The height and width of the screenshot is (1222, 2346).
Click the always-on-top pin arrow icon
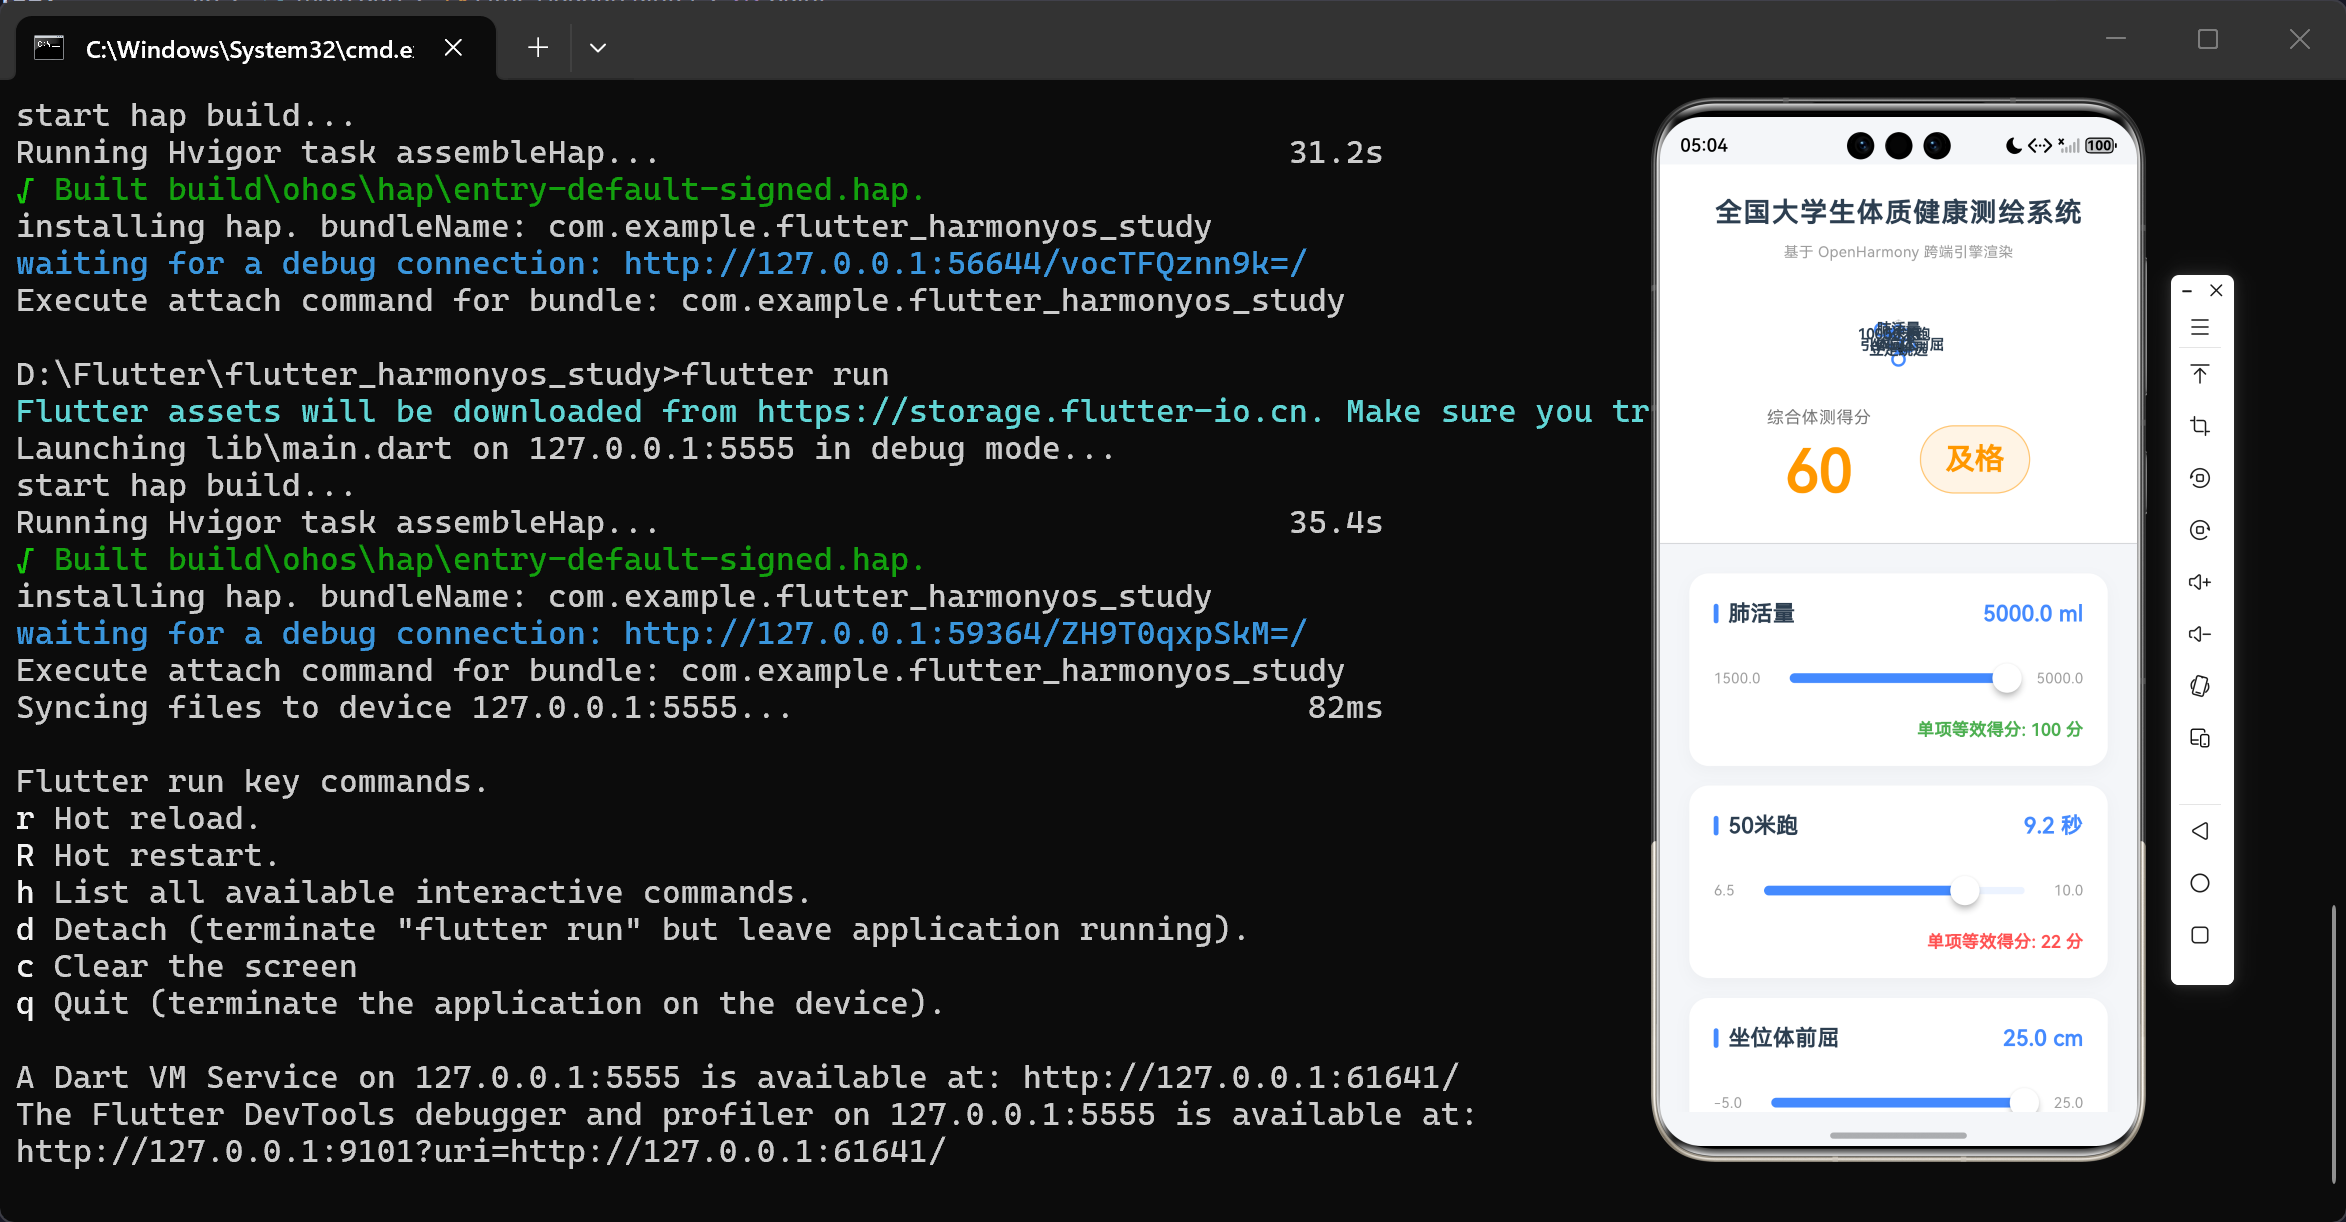(2199, 374)
